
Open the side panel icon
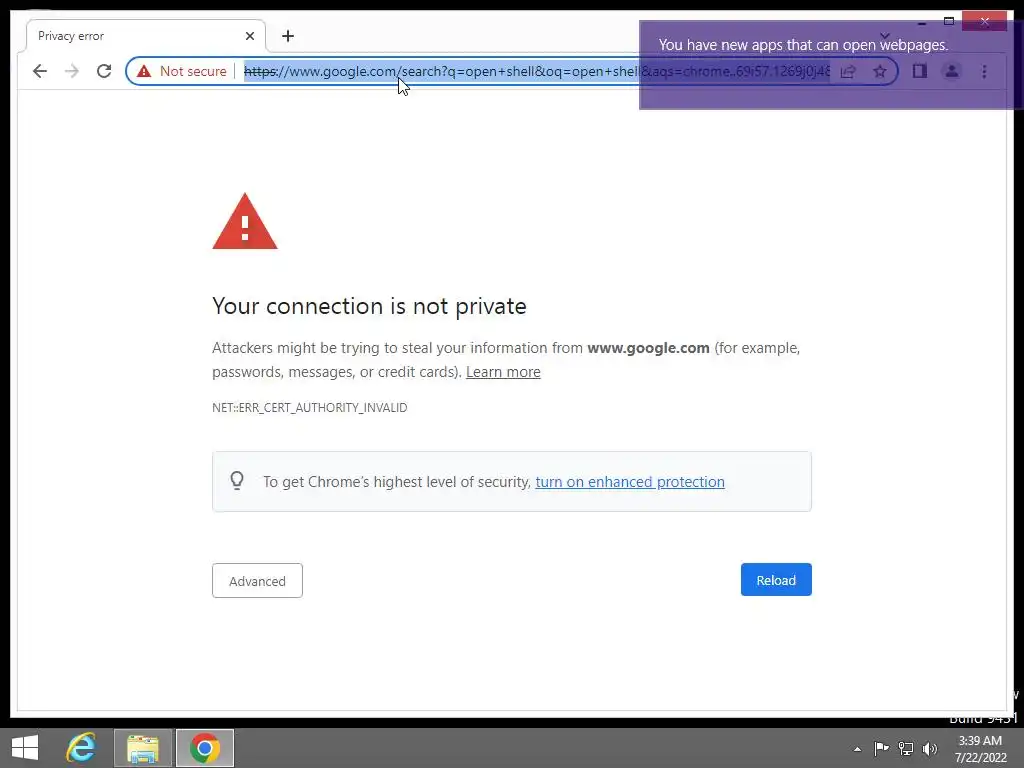[920, 71]
